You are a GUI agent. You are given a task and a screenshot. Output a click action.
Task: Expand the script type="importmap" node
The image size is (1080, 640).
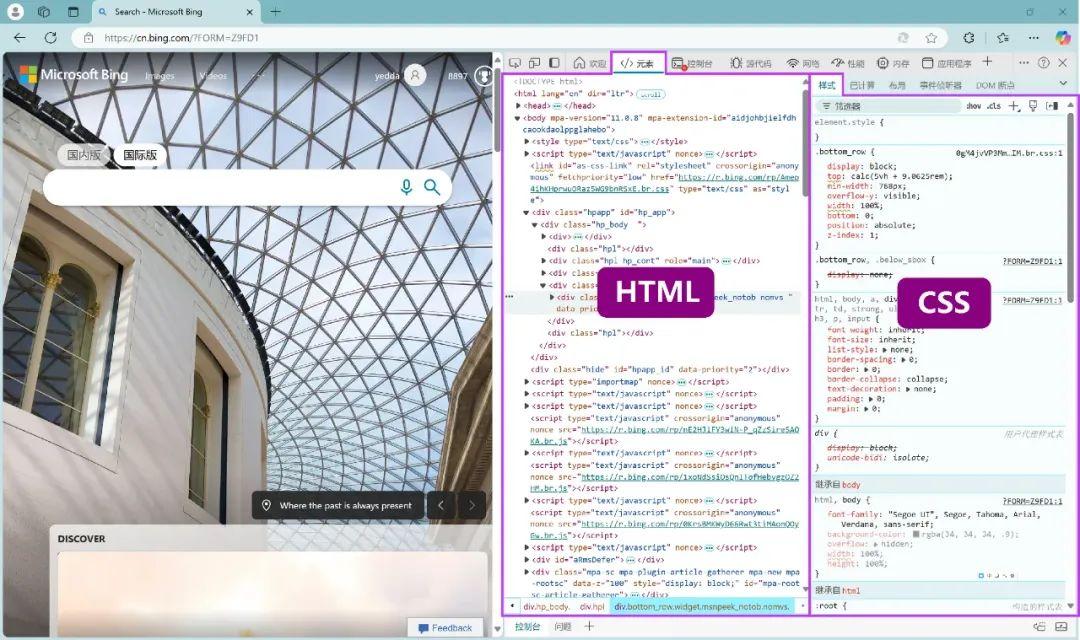click(527, 382)
